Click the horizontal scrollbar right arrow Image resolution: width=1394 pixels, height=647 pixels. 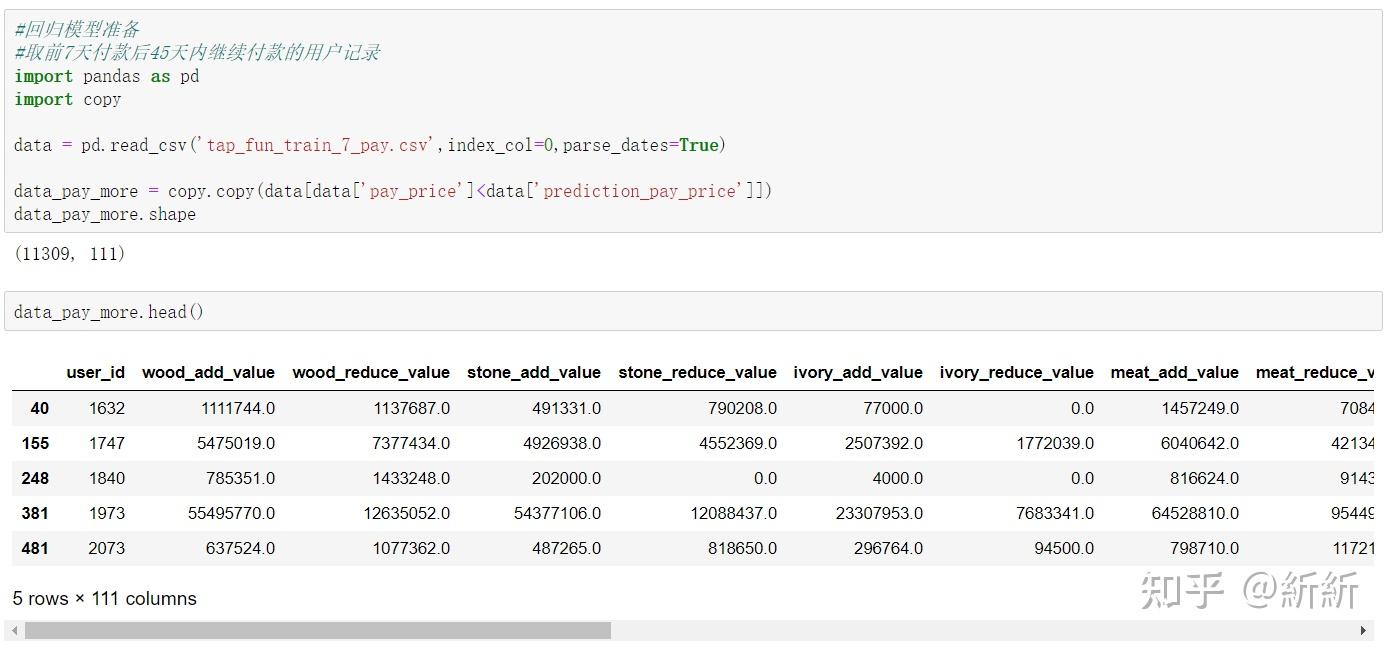click(x=1363, y=631)
